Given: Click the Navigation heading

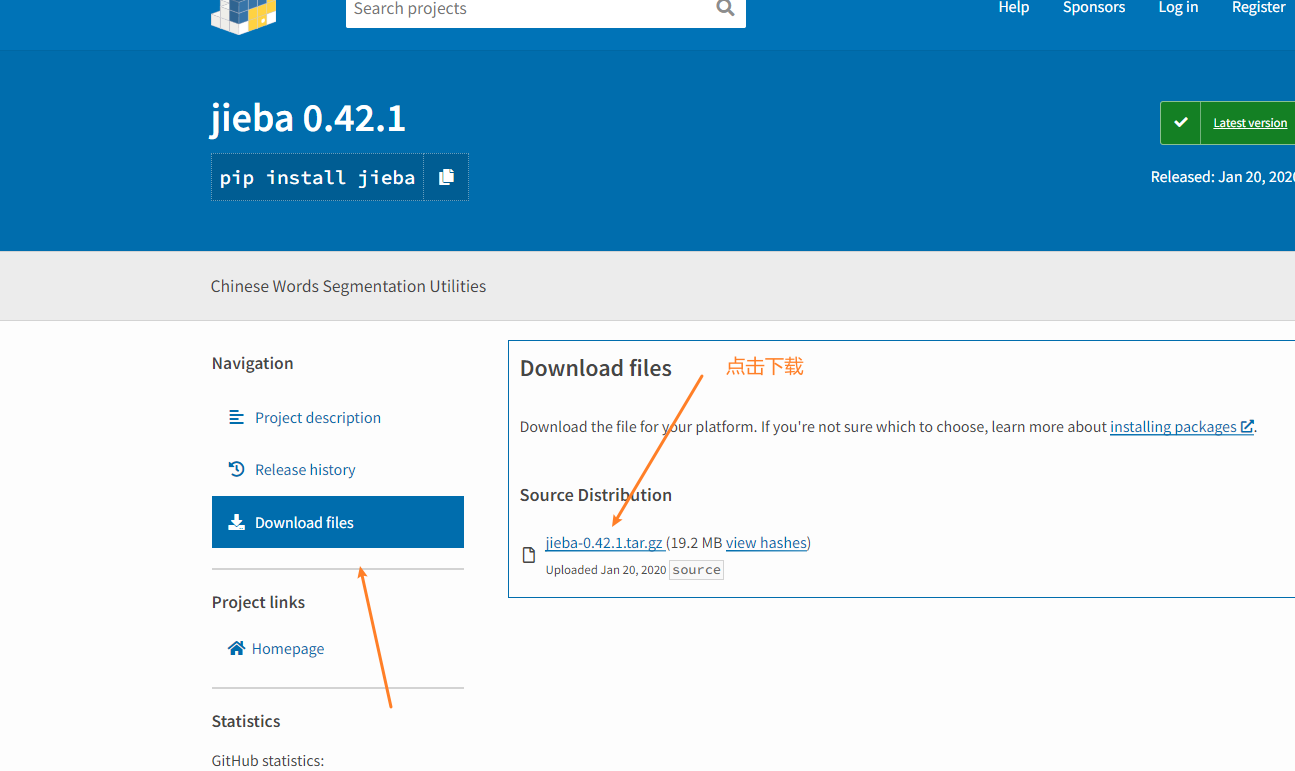Looking at the screenshot, I should (252, 363).
